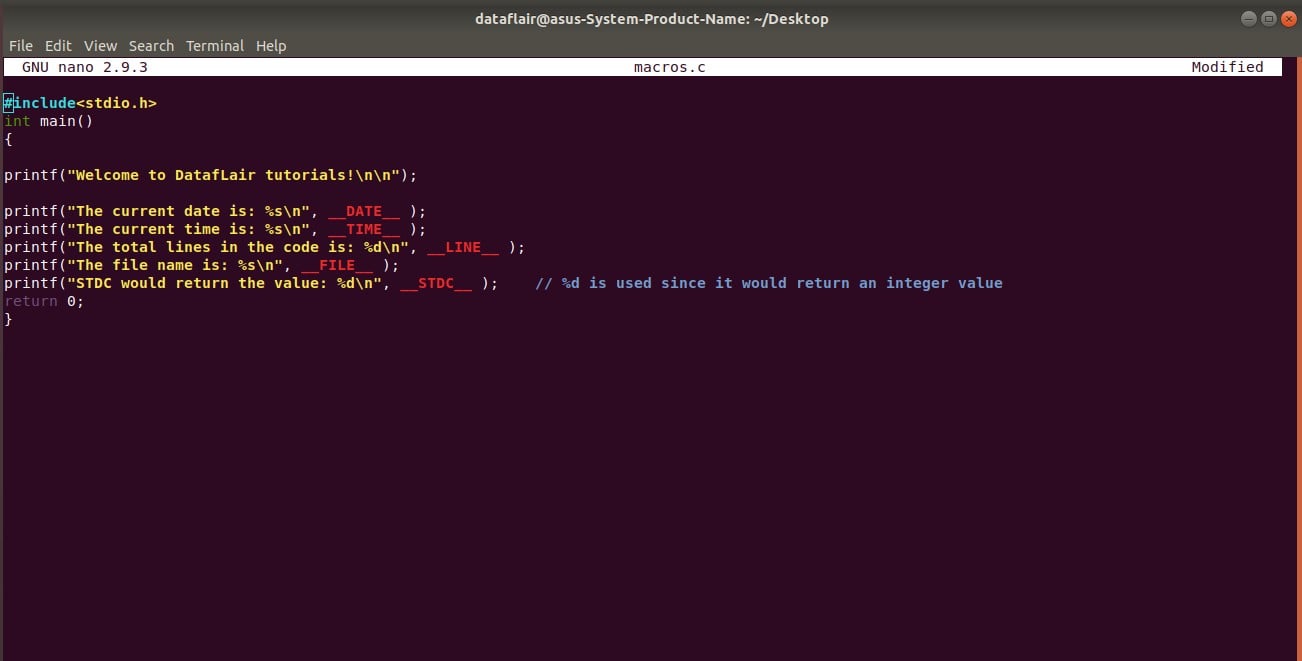Viewport: 1302px width, 661px height.
Task: Select the __FILE__ macro text
Action: point(337,265)
